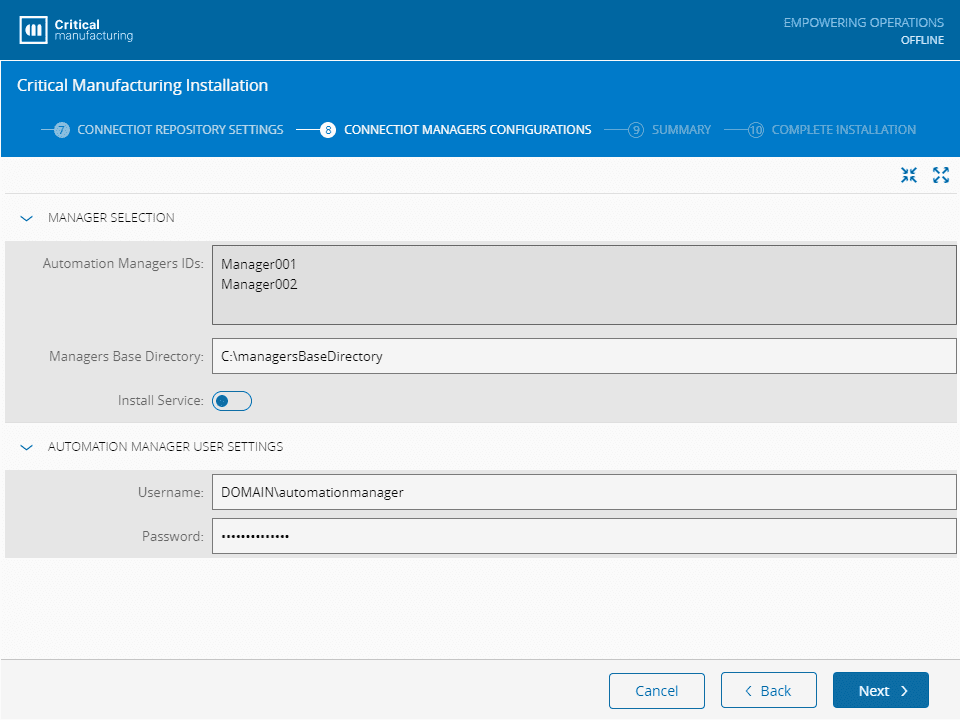Image resolution: width=960 pixels, height=720 pixels.
Task: Click step 9 circle icon
Action: 636,130
